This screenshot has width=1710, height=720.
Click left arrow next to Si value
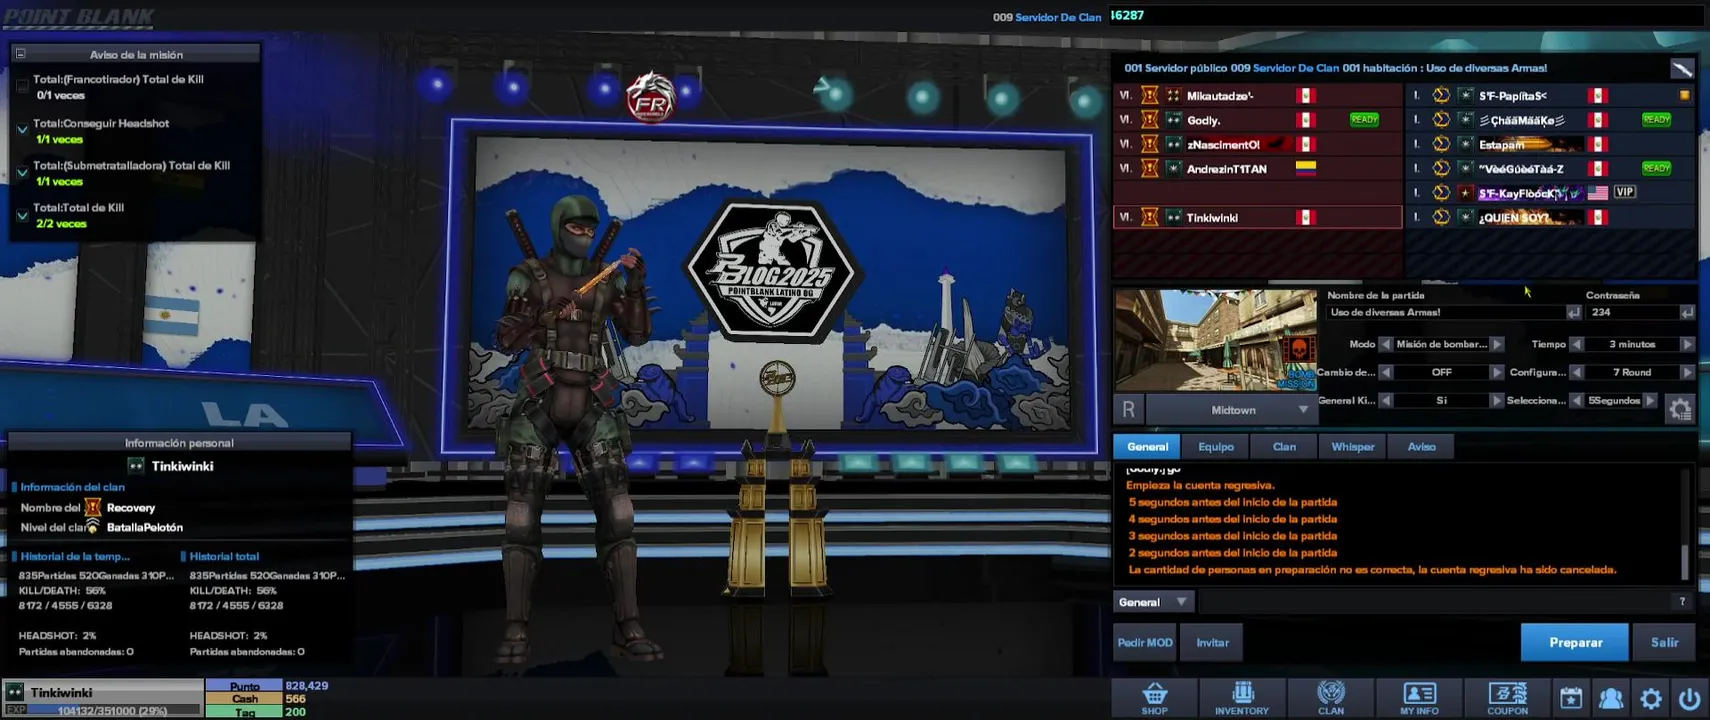click(1385, 400)
